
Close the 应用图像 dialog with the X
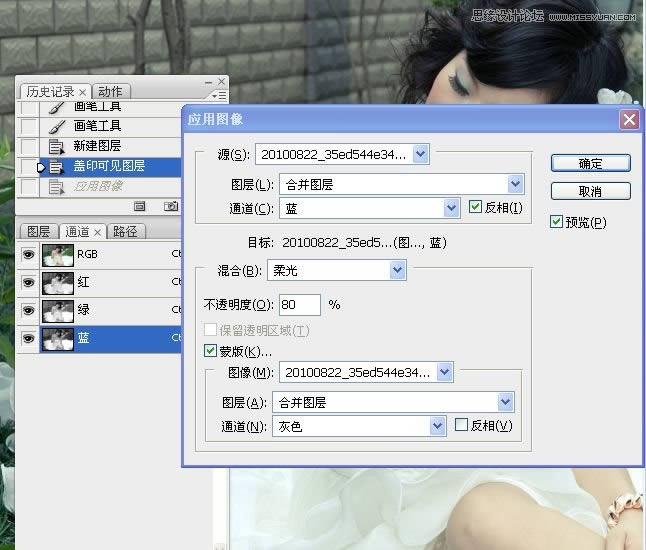628,120
